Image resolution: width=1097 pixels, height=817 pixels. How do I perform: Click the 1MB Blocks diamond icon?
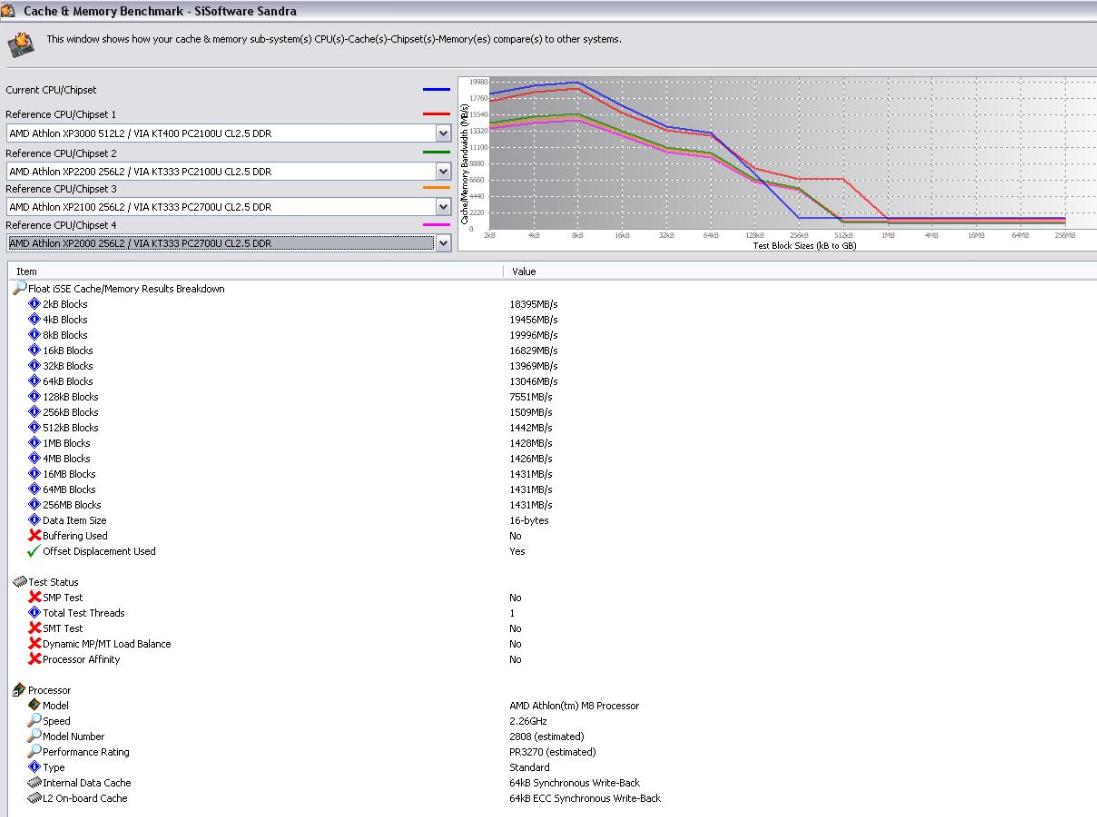tap(34, 442)
